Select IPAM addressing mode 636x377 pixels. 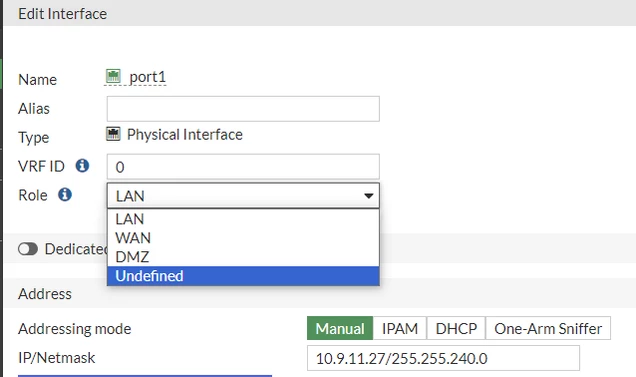400,328
